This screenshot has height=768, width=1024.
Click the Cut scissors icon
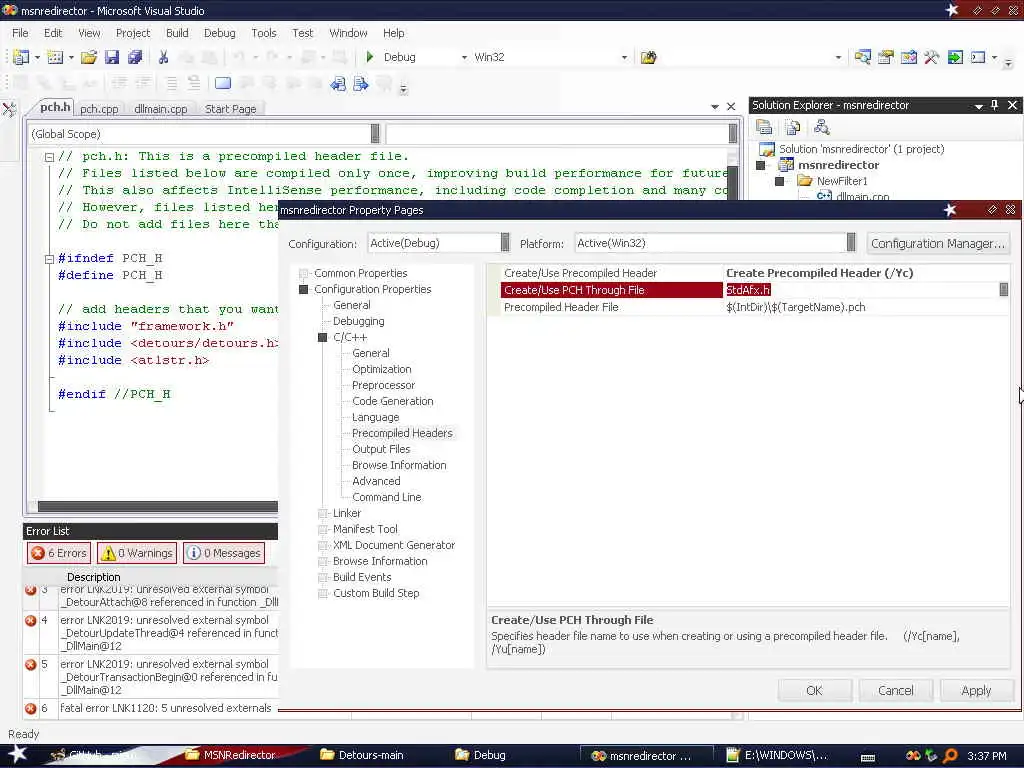(x=163, y=57)
